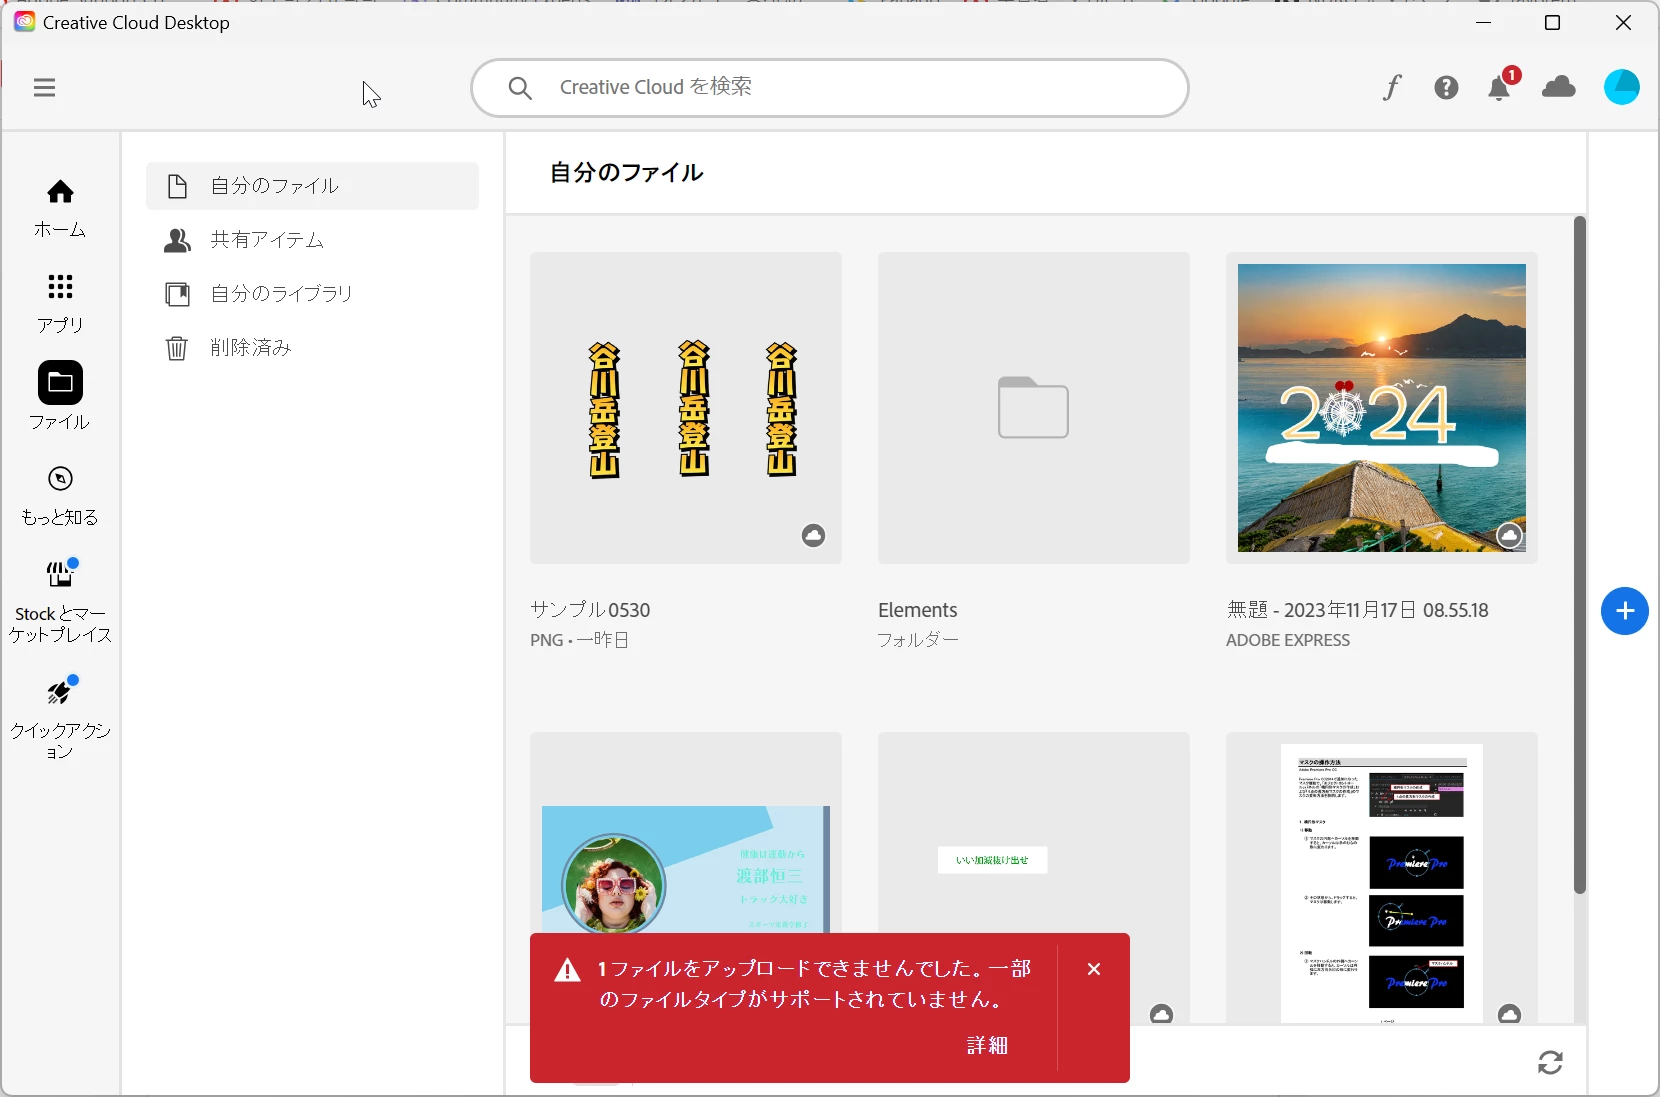Image resolution: width=1660 pixels, height=1097 pixels.
Task: Click the 自分のファイル page heading
Action: [x=627, y=173]
